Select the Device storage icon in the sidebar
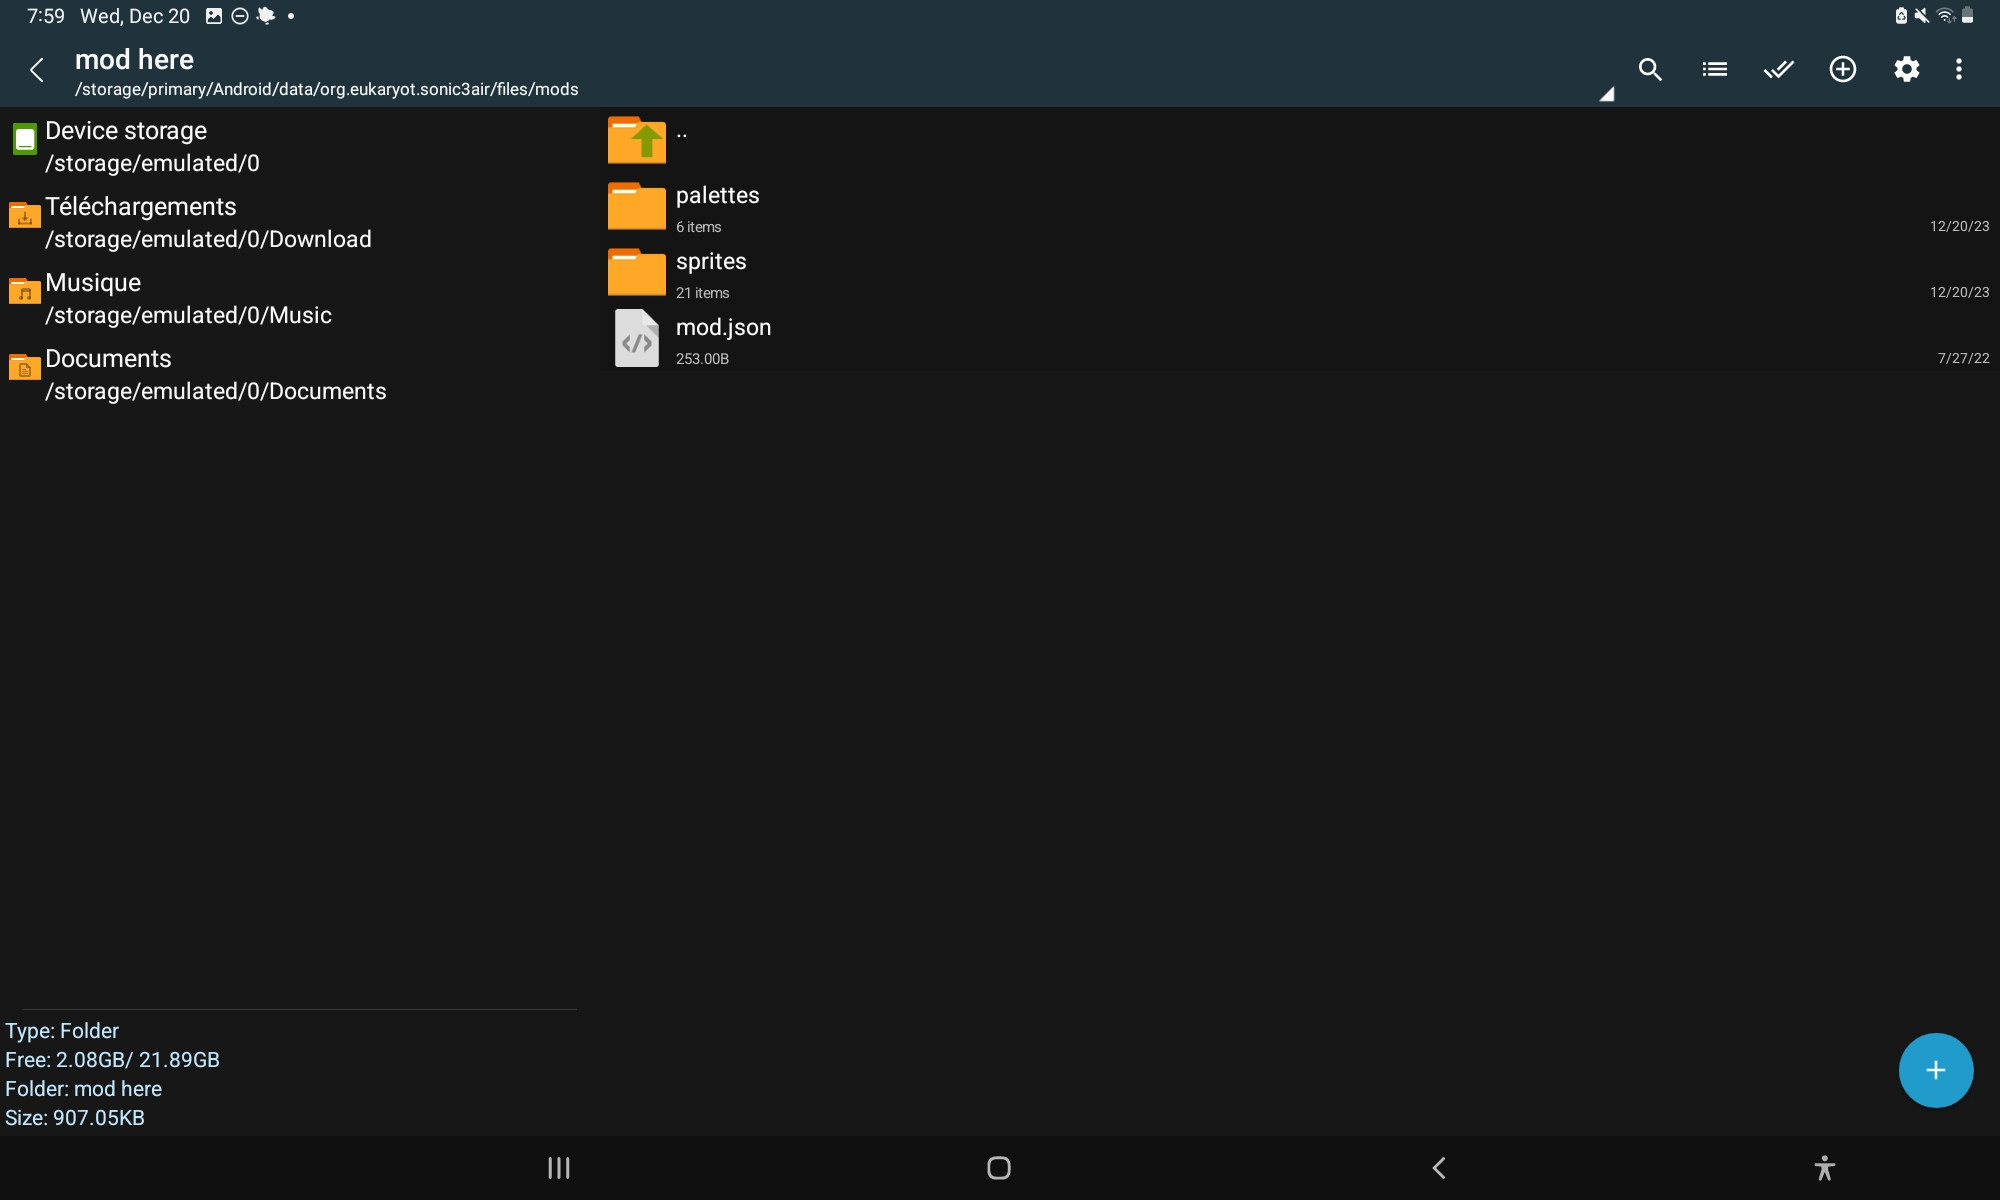Screen dimensions: 2000x1200 pyautogui.click(x=25, y=139)
